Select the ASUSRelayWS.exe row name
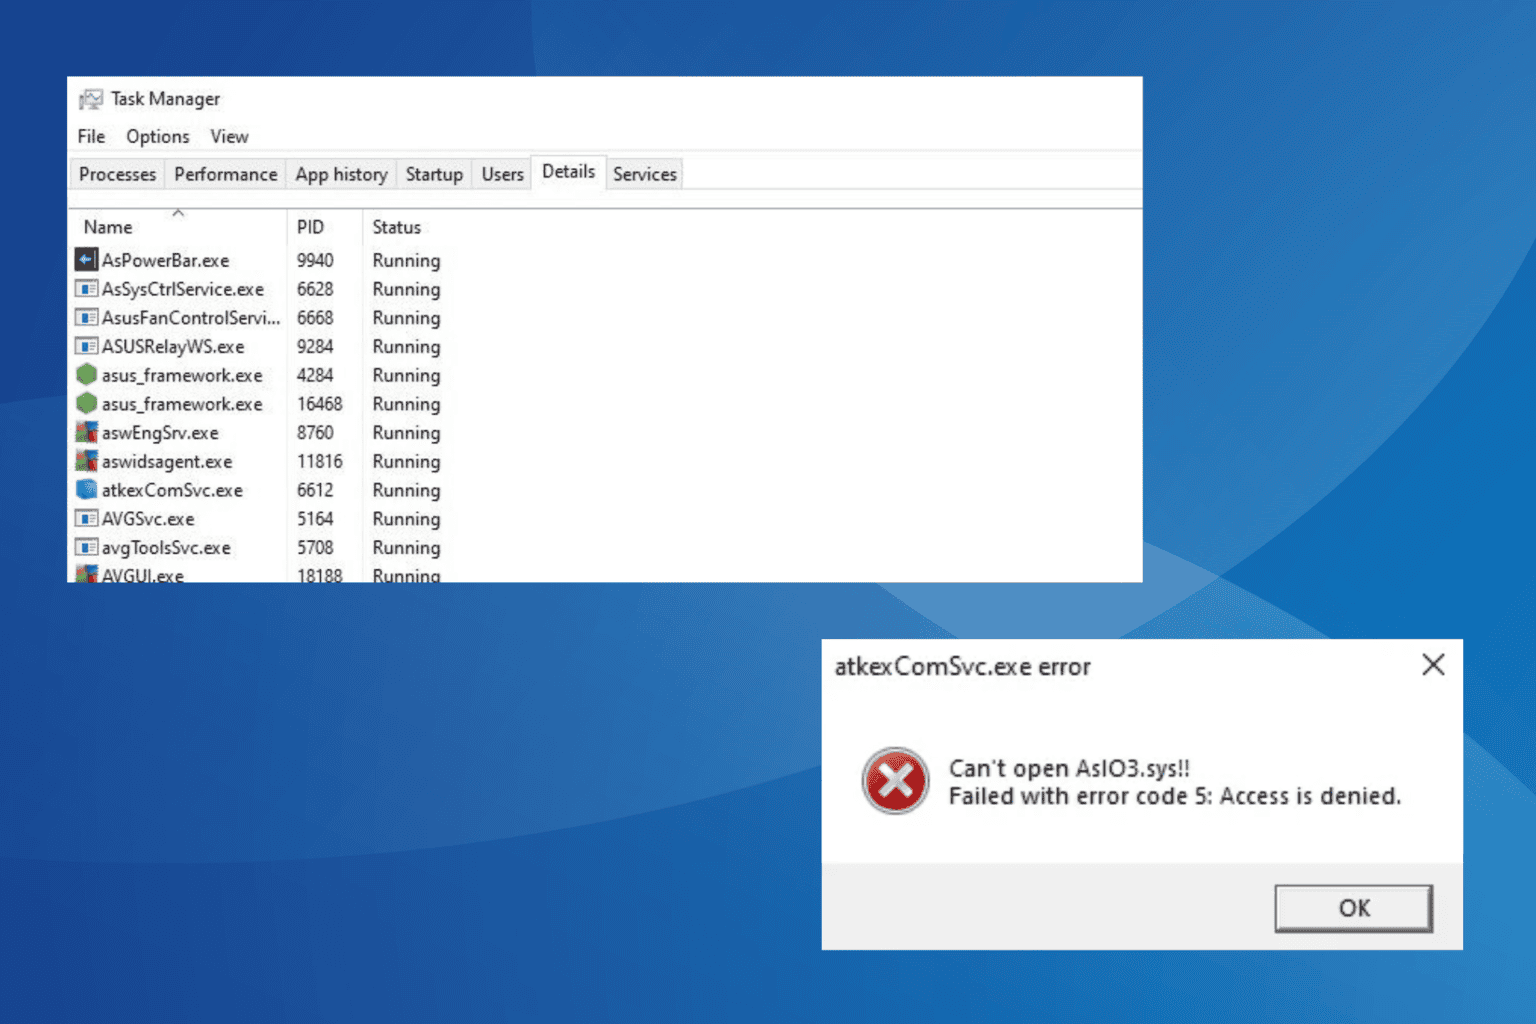The image size is (1536, 1024). (x=173, y=347)
